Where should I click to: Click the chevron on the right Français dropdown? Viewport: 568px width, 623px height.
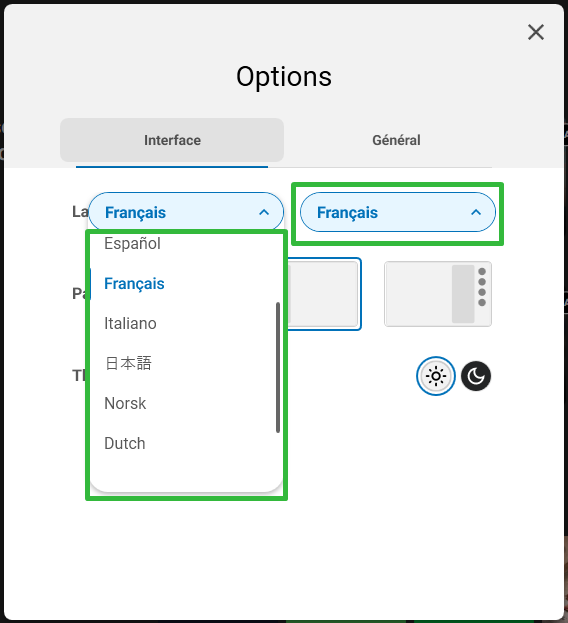[x=476, y=213]
